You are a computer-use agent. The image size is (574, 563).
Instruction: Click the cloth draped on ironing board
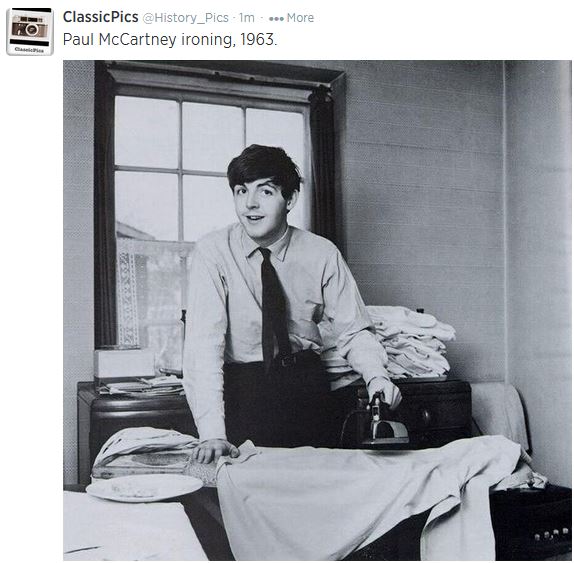(x=366, y=498)
